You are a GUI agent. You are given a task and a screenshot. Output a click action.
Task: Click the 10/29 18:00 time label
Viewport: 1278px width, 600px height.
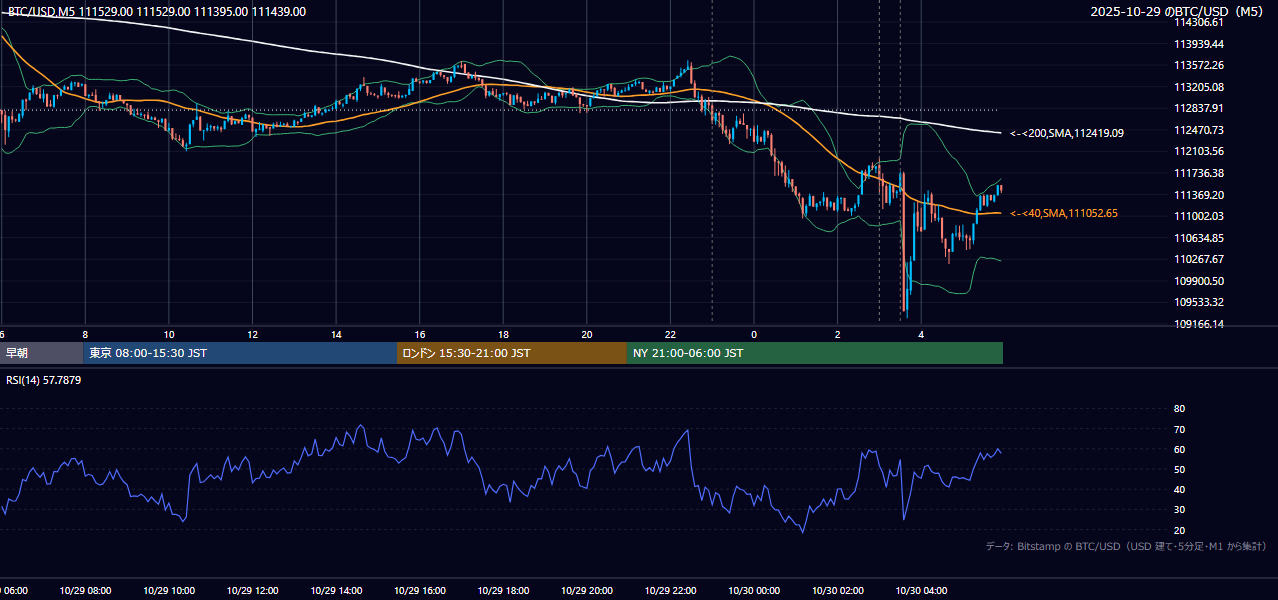503,591
